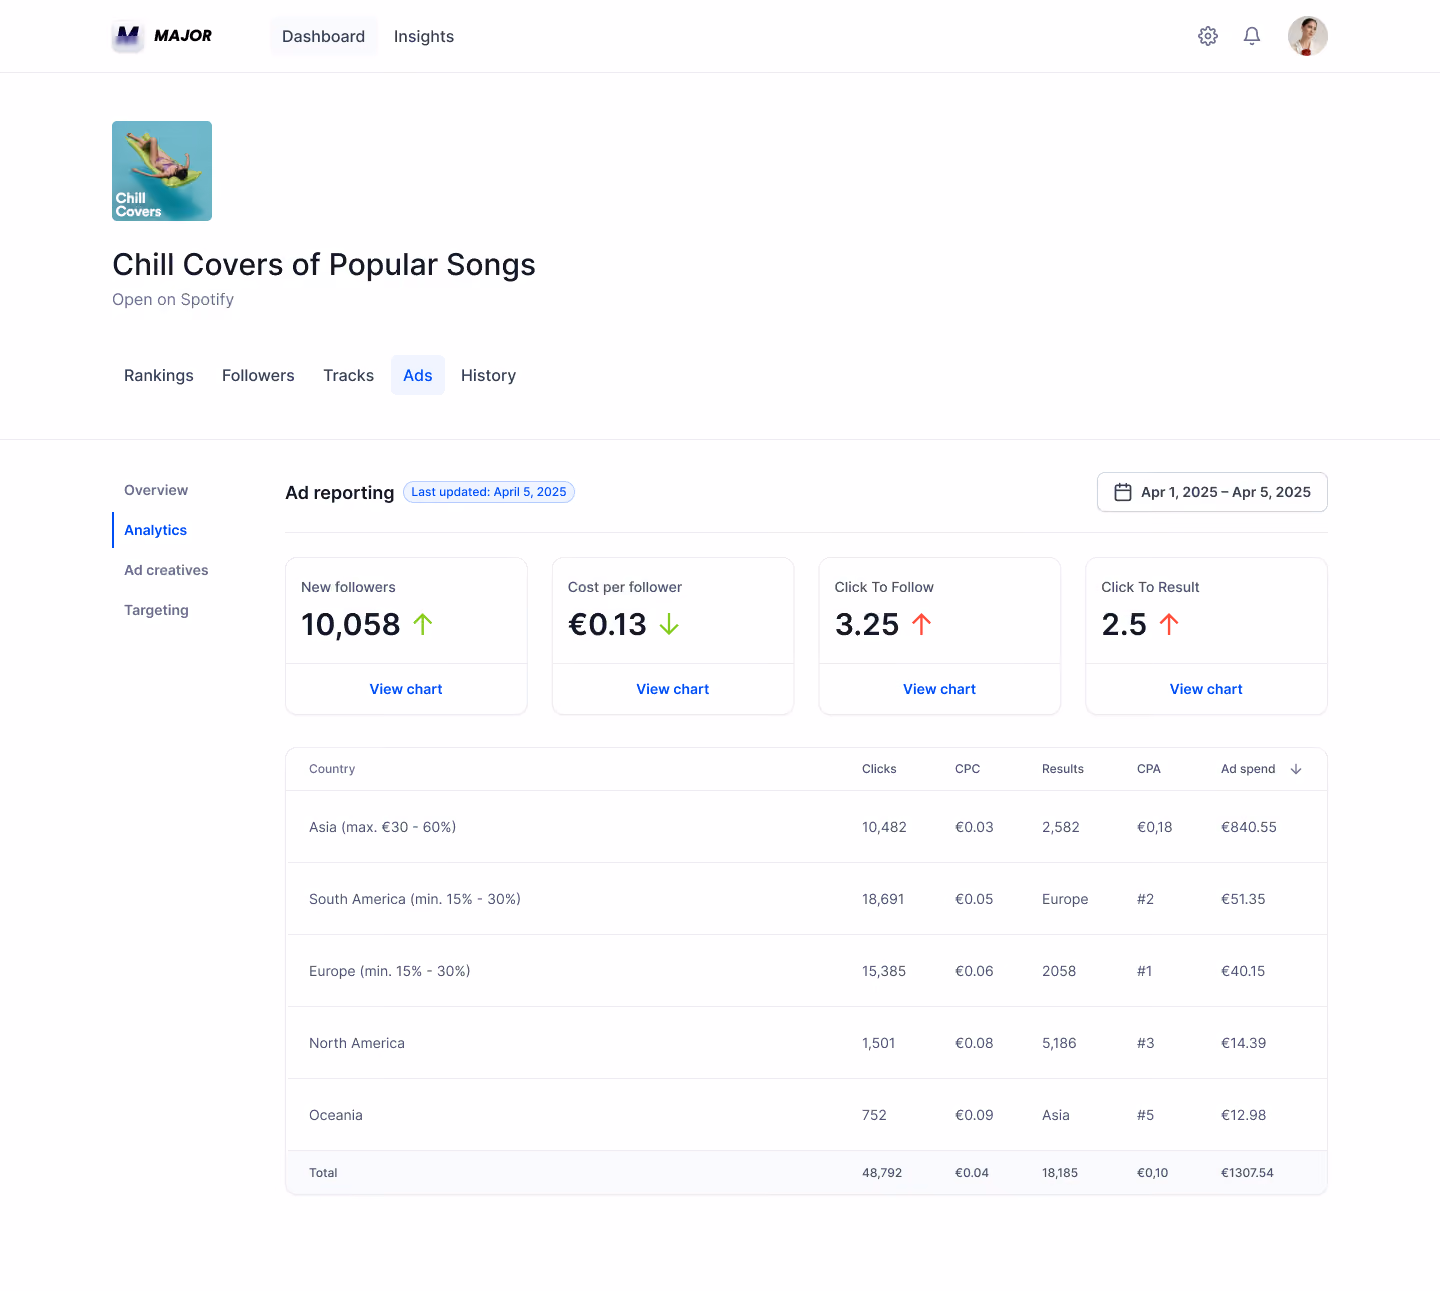Click the MAJOR logo

click(162, 36)
